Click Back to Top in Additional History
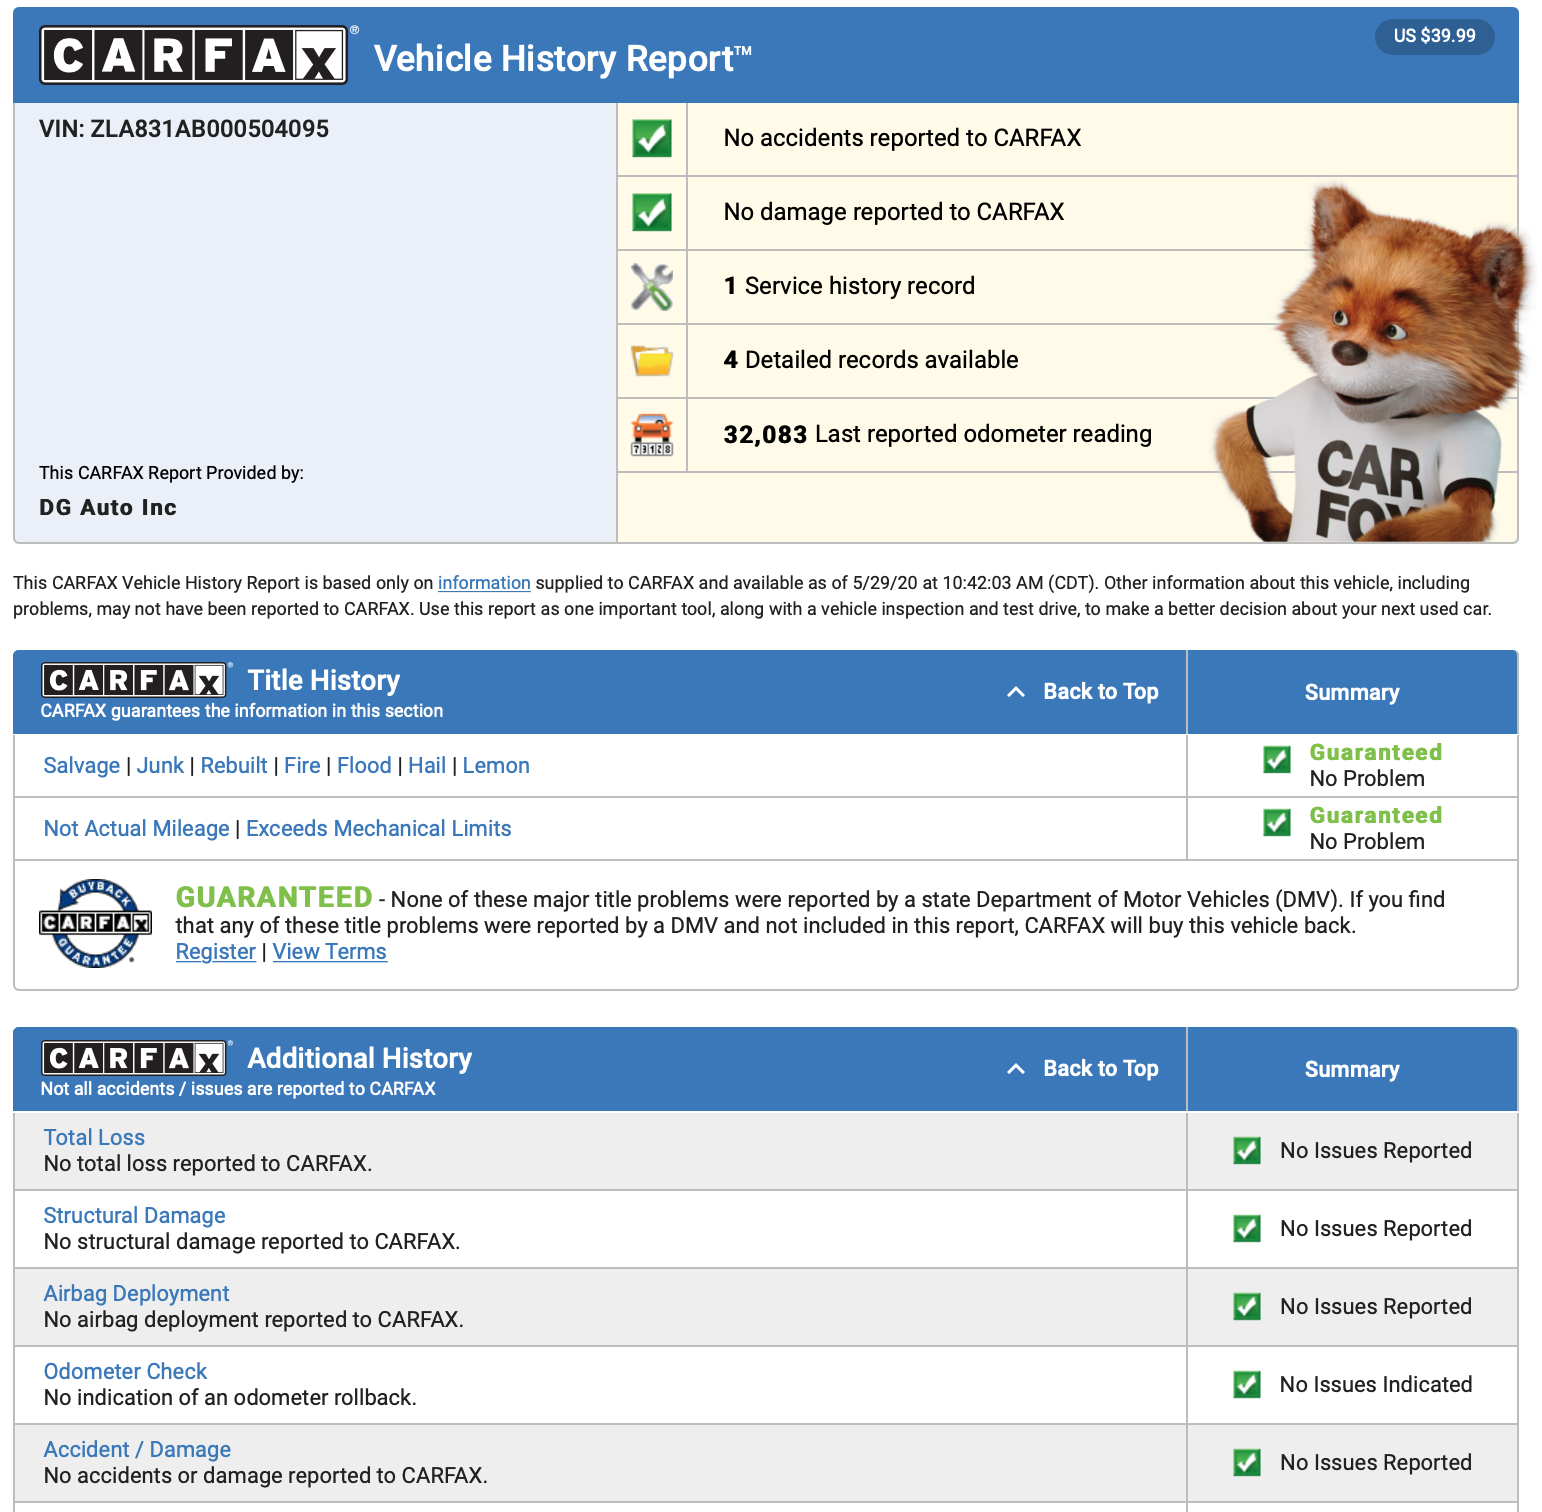Screen dimensions: 1542x1512 click(1099, 1069)
